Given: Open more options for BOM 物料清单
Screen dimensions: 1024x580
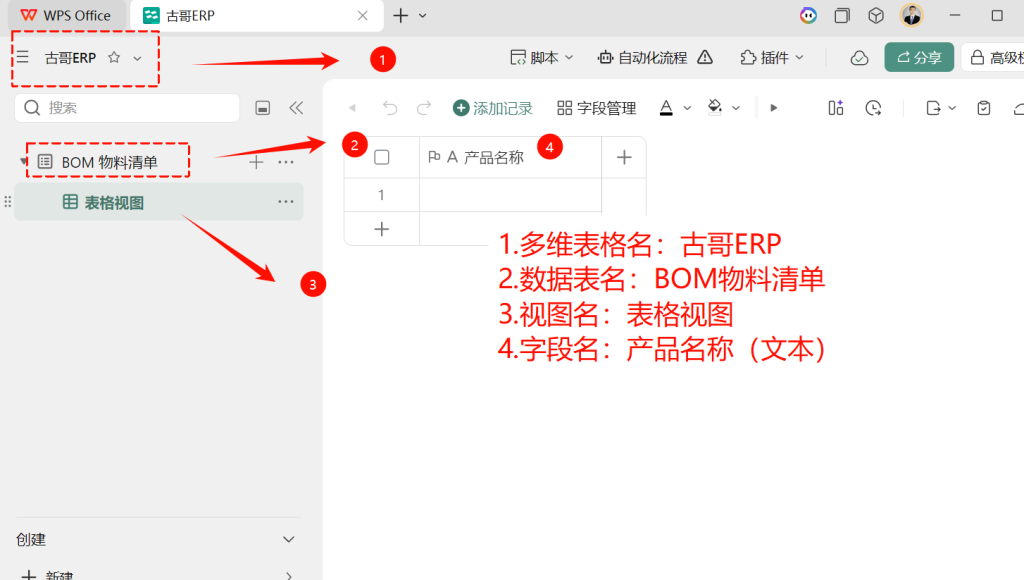Looking at the screenshot, I should pos(285,162).
